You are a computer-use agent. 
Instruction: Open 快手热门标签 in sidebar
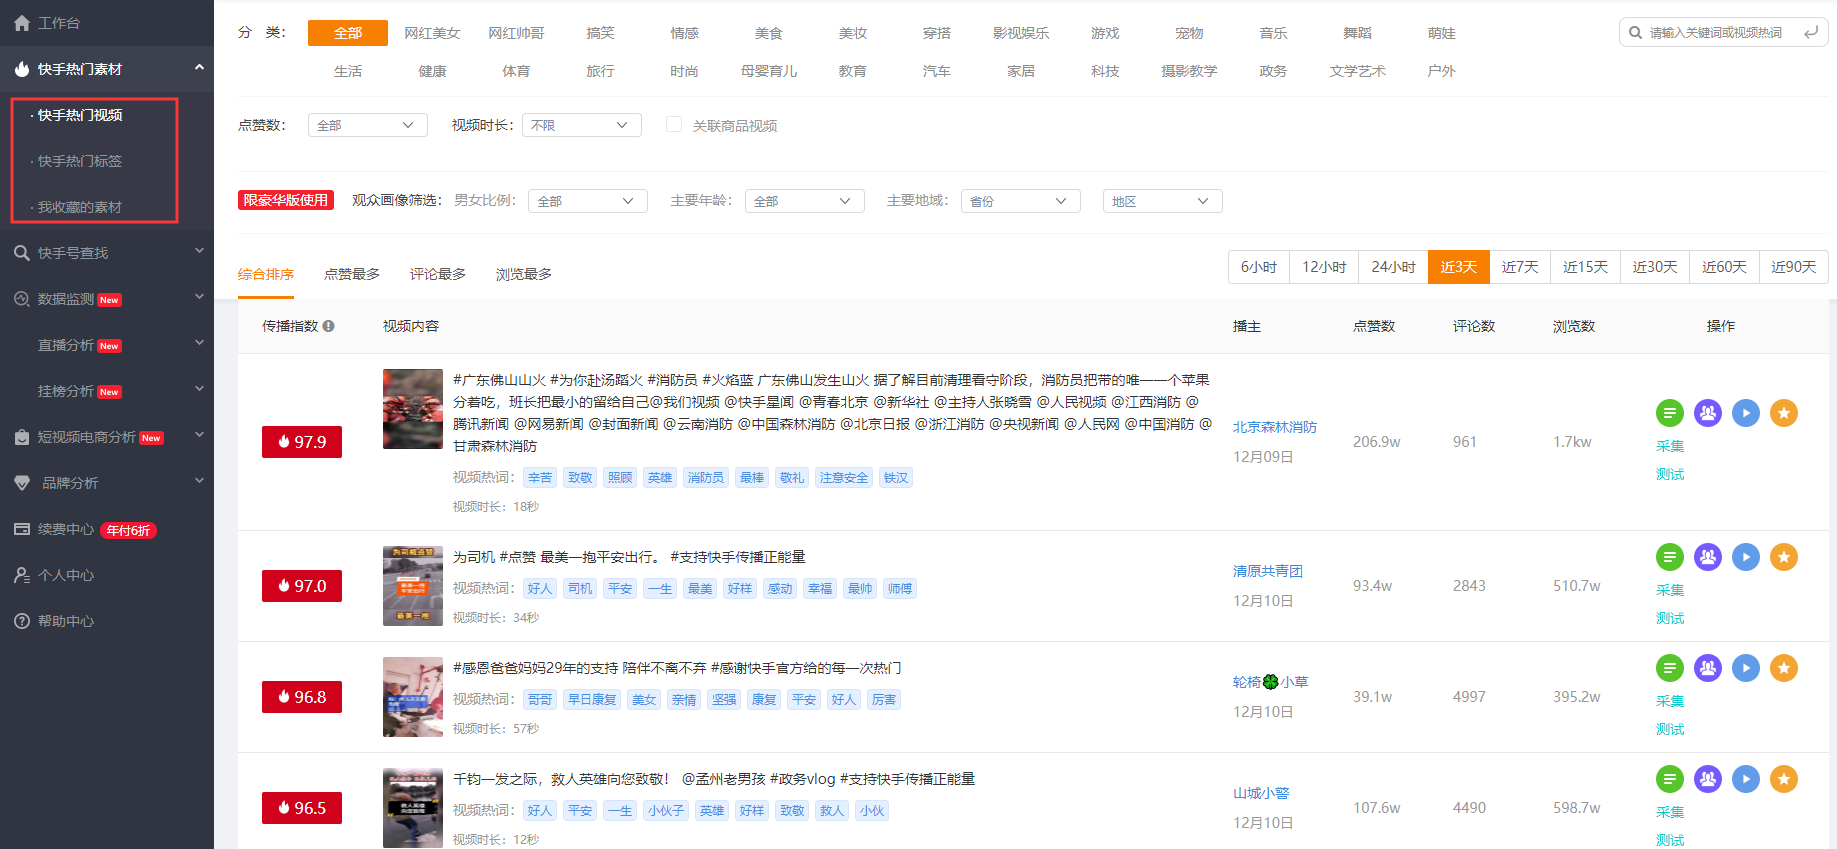pyautogui.click(x=80, y=161)
